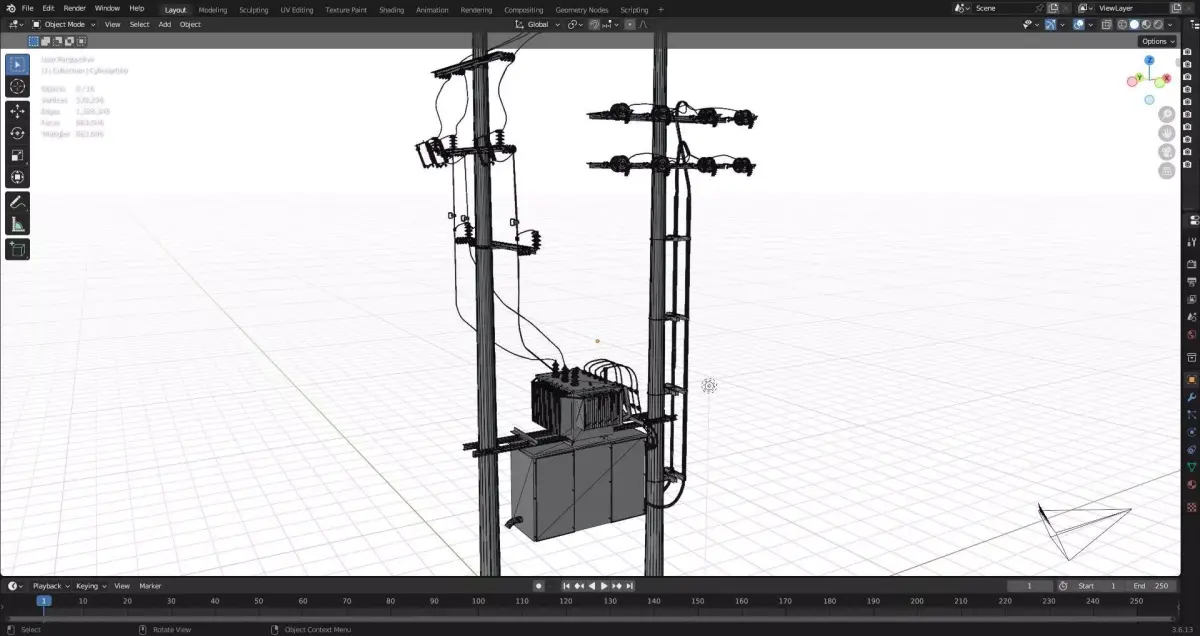
Task: Click the zoom magnifier viewport gizmo
Action: [1167, 115]
